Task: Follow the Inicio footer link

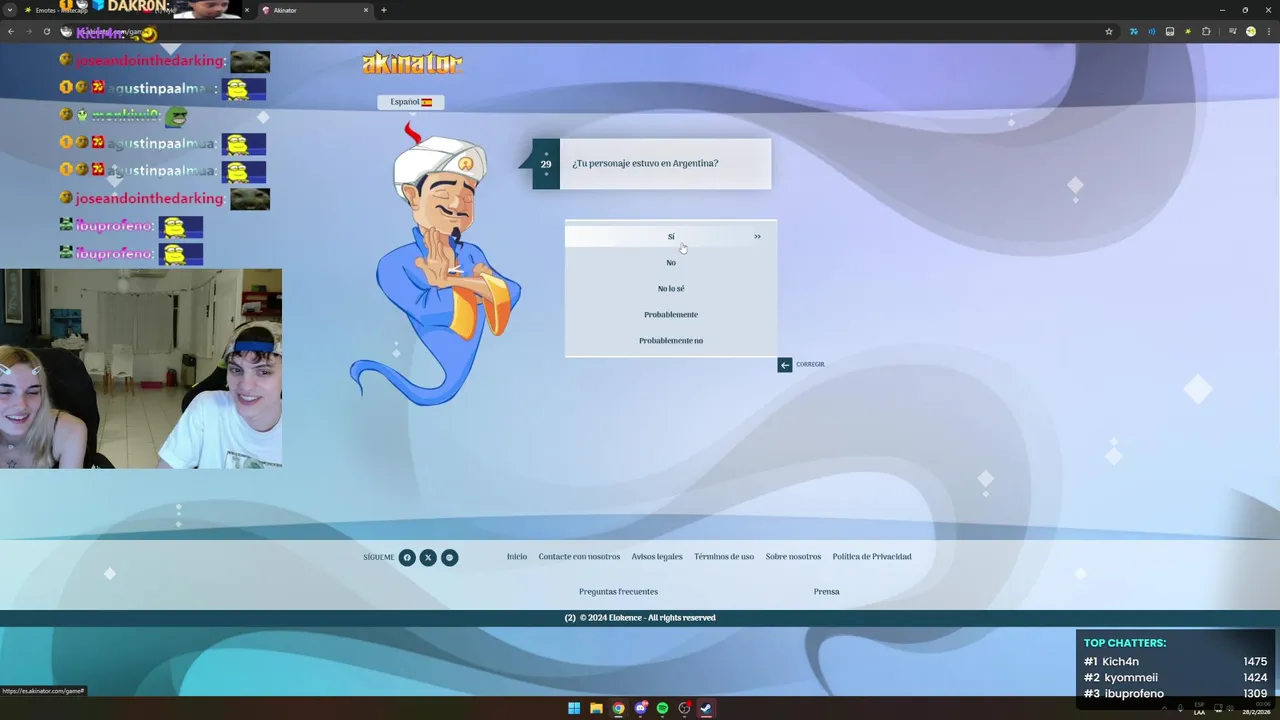Action: click(x=517, y=557)
